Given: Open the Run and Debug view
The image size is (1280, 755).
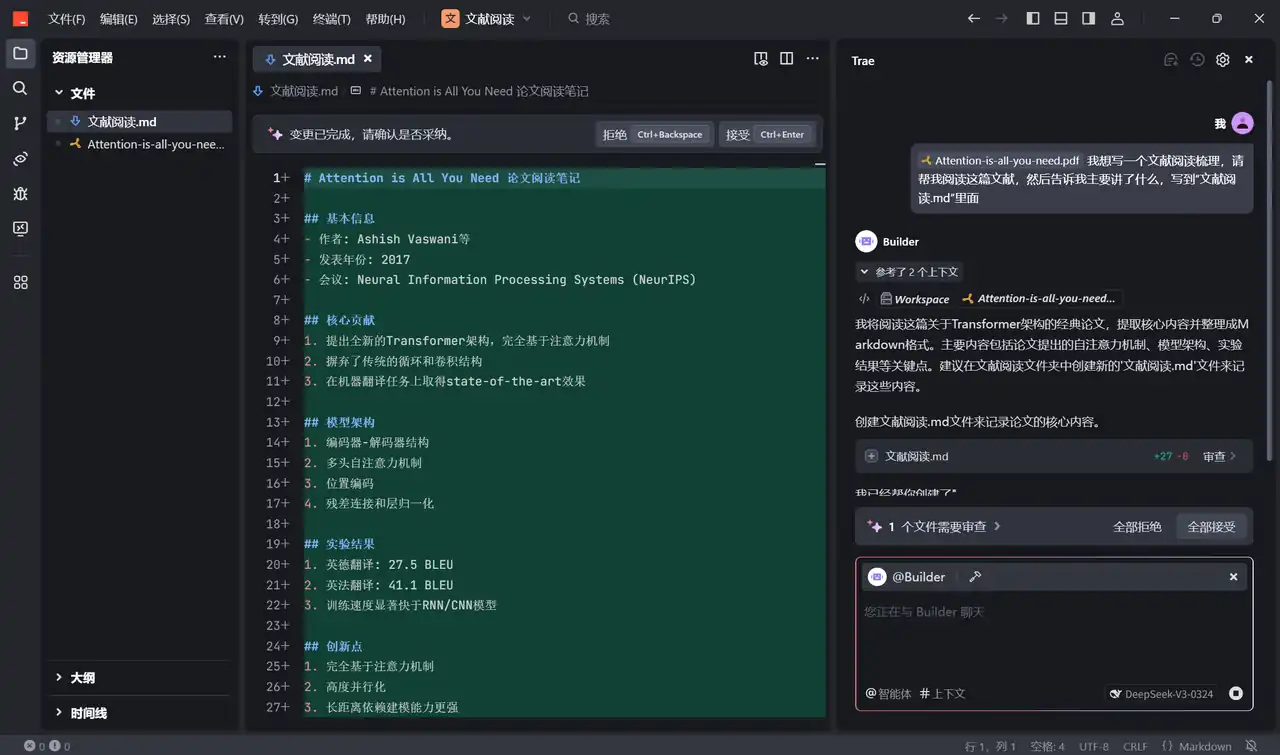Looking at the screenshot, I should click(x=20, y=193).
